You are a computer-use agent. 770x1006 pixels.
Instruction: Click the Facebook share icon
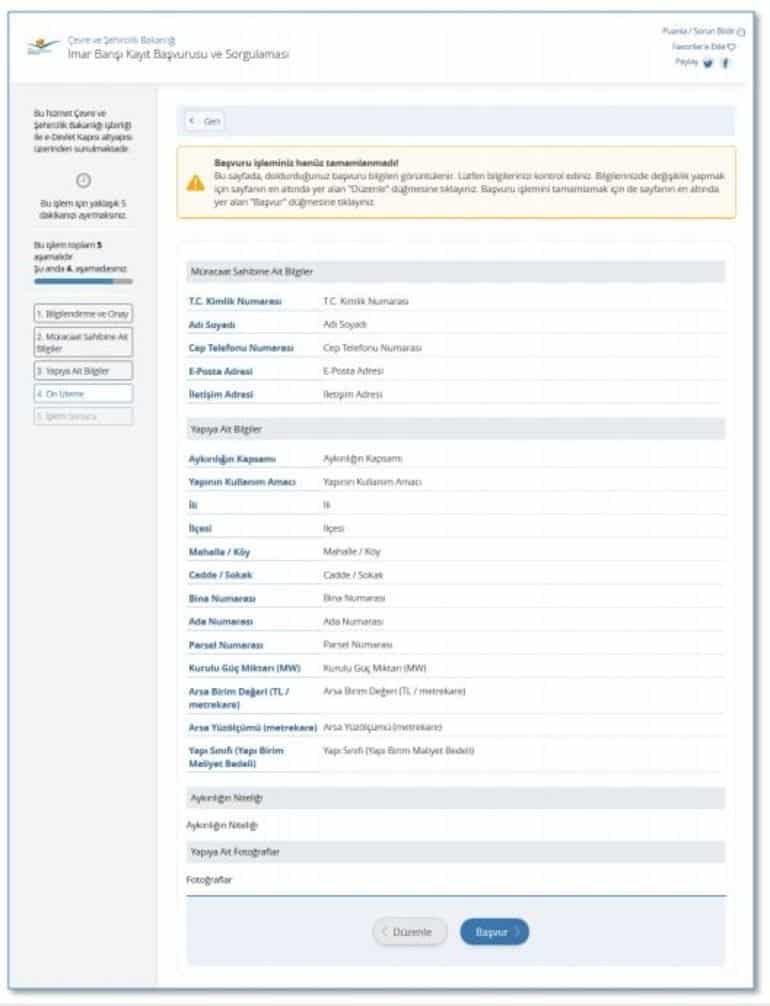[x=726, y=63]
